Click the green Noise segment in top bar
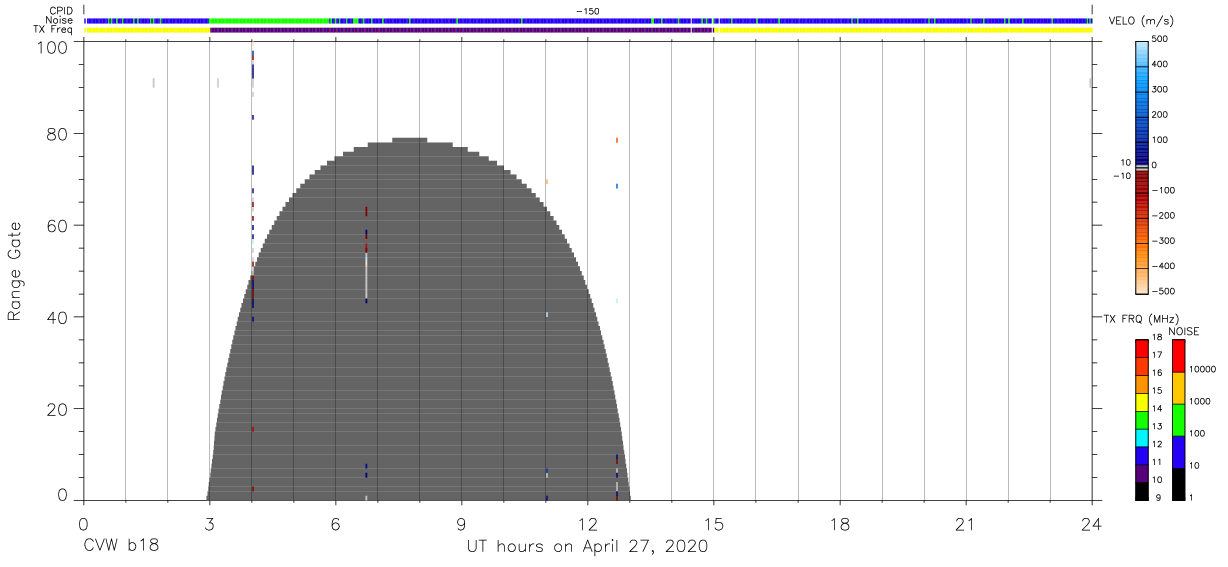The width and height of the screenshot is (1228, 567). [270, 20]
